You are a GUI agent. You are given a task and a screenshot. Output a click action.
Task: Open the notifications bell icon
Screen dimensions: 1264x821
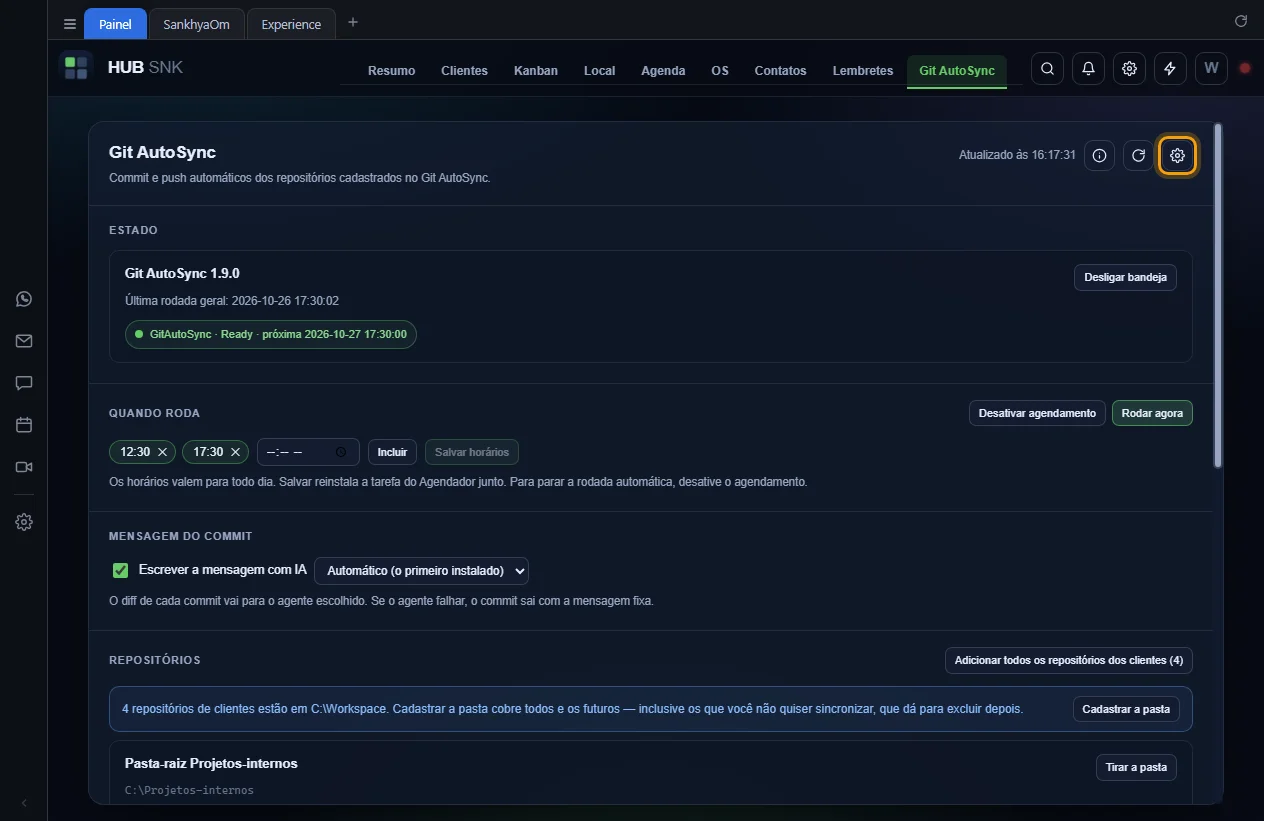pyautogui.click(x=1088, y=69)
